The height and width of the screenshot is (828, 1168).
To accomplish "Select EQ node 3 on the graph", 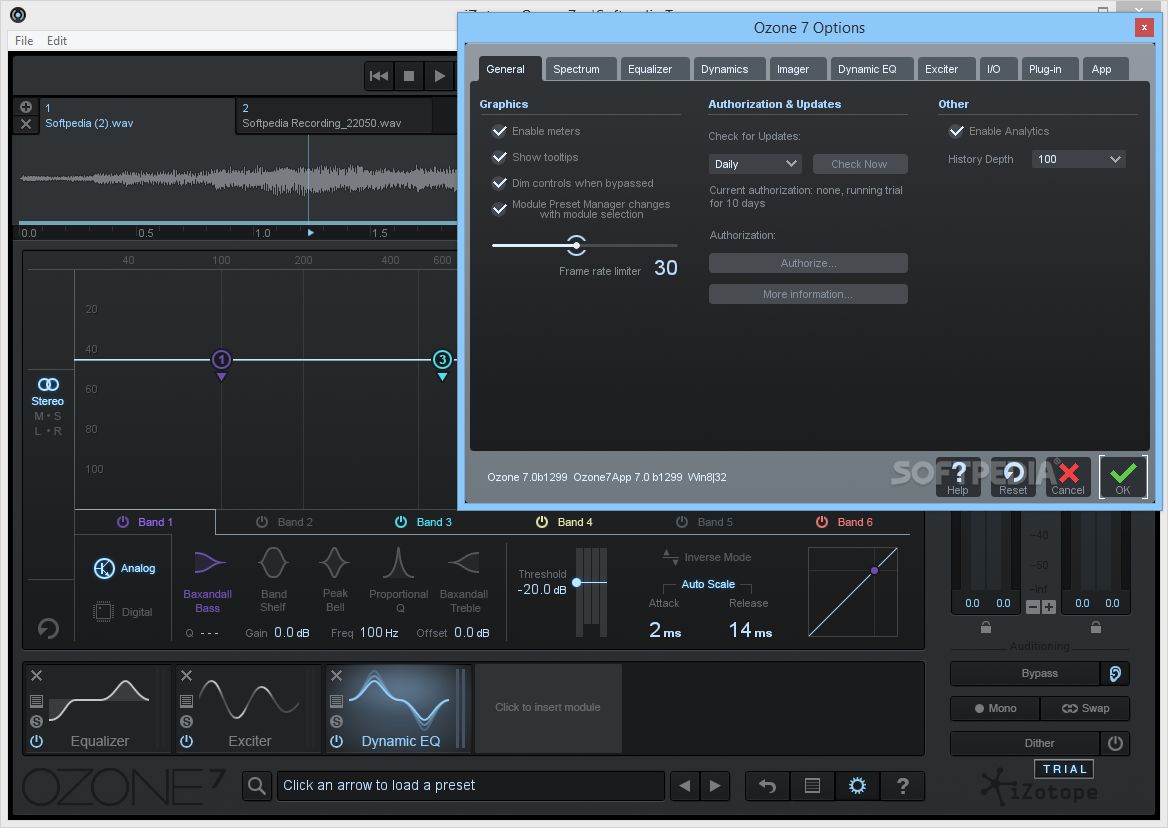I will click(442, 360).
